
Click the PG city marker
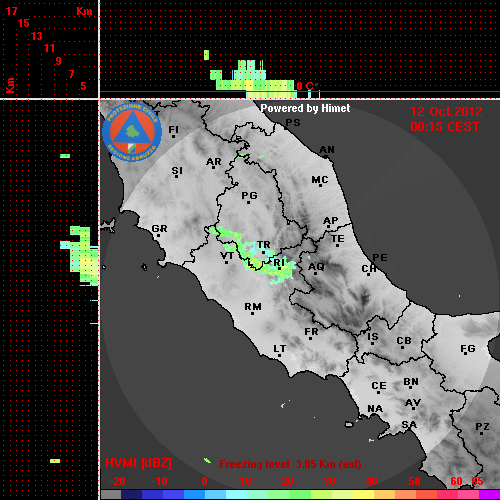click(248, 202)
